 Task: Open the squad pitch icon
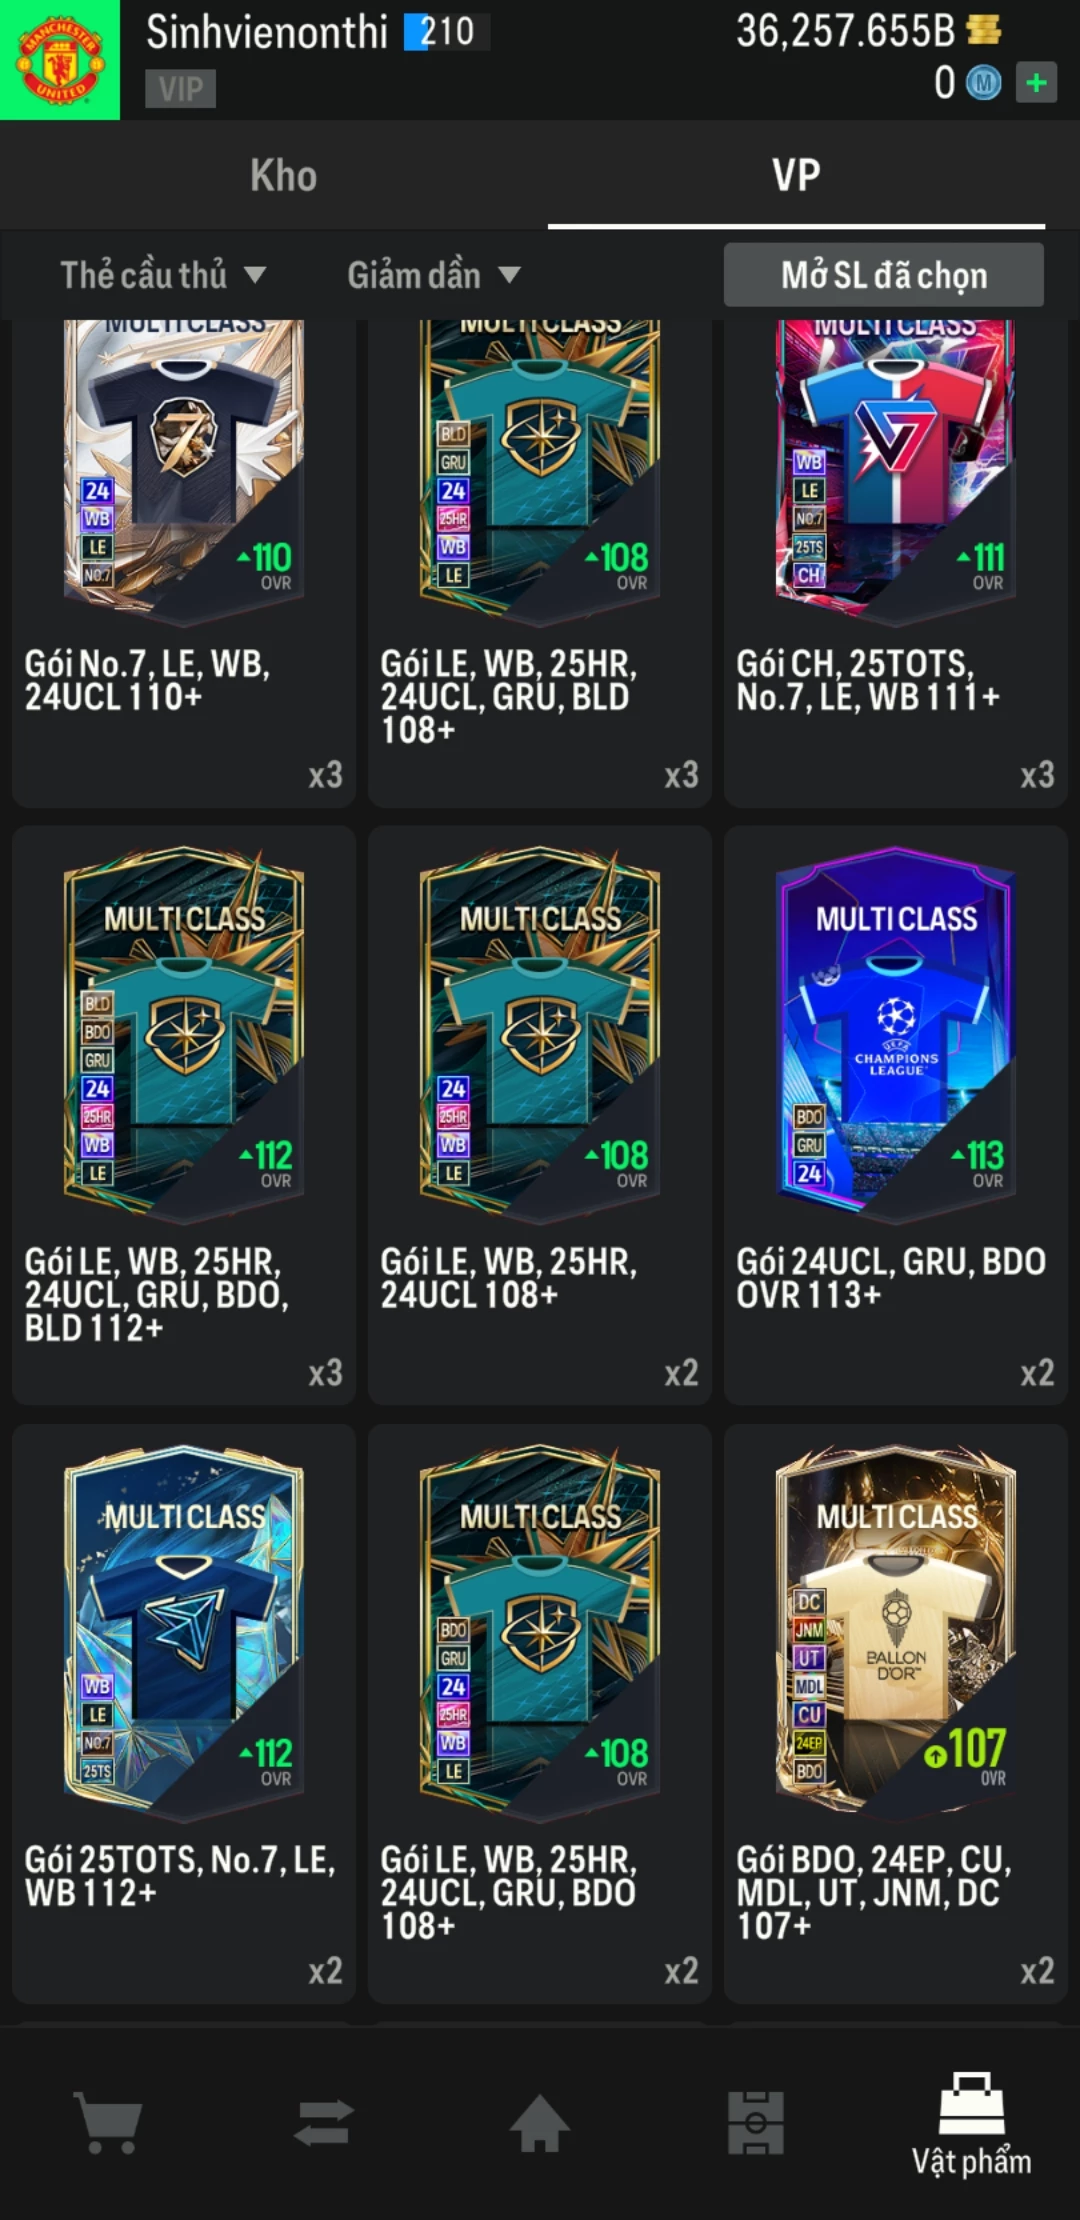[x=756, y=2122]
